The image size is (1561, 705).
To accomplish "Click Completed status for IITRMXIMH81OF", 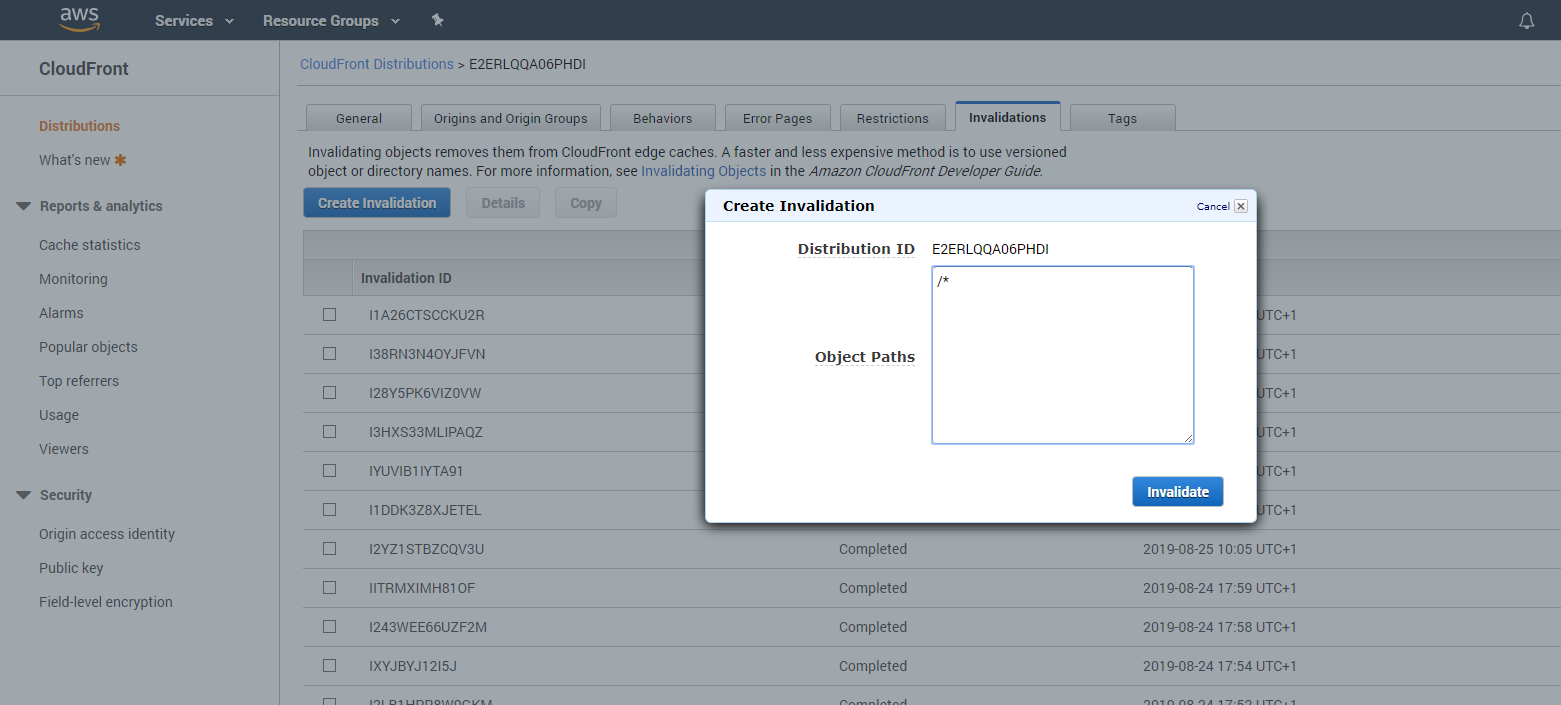I will point(873,588).
